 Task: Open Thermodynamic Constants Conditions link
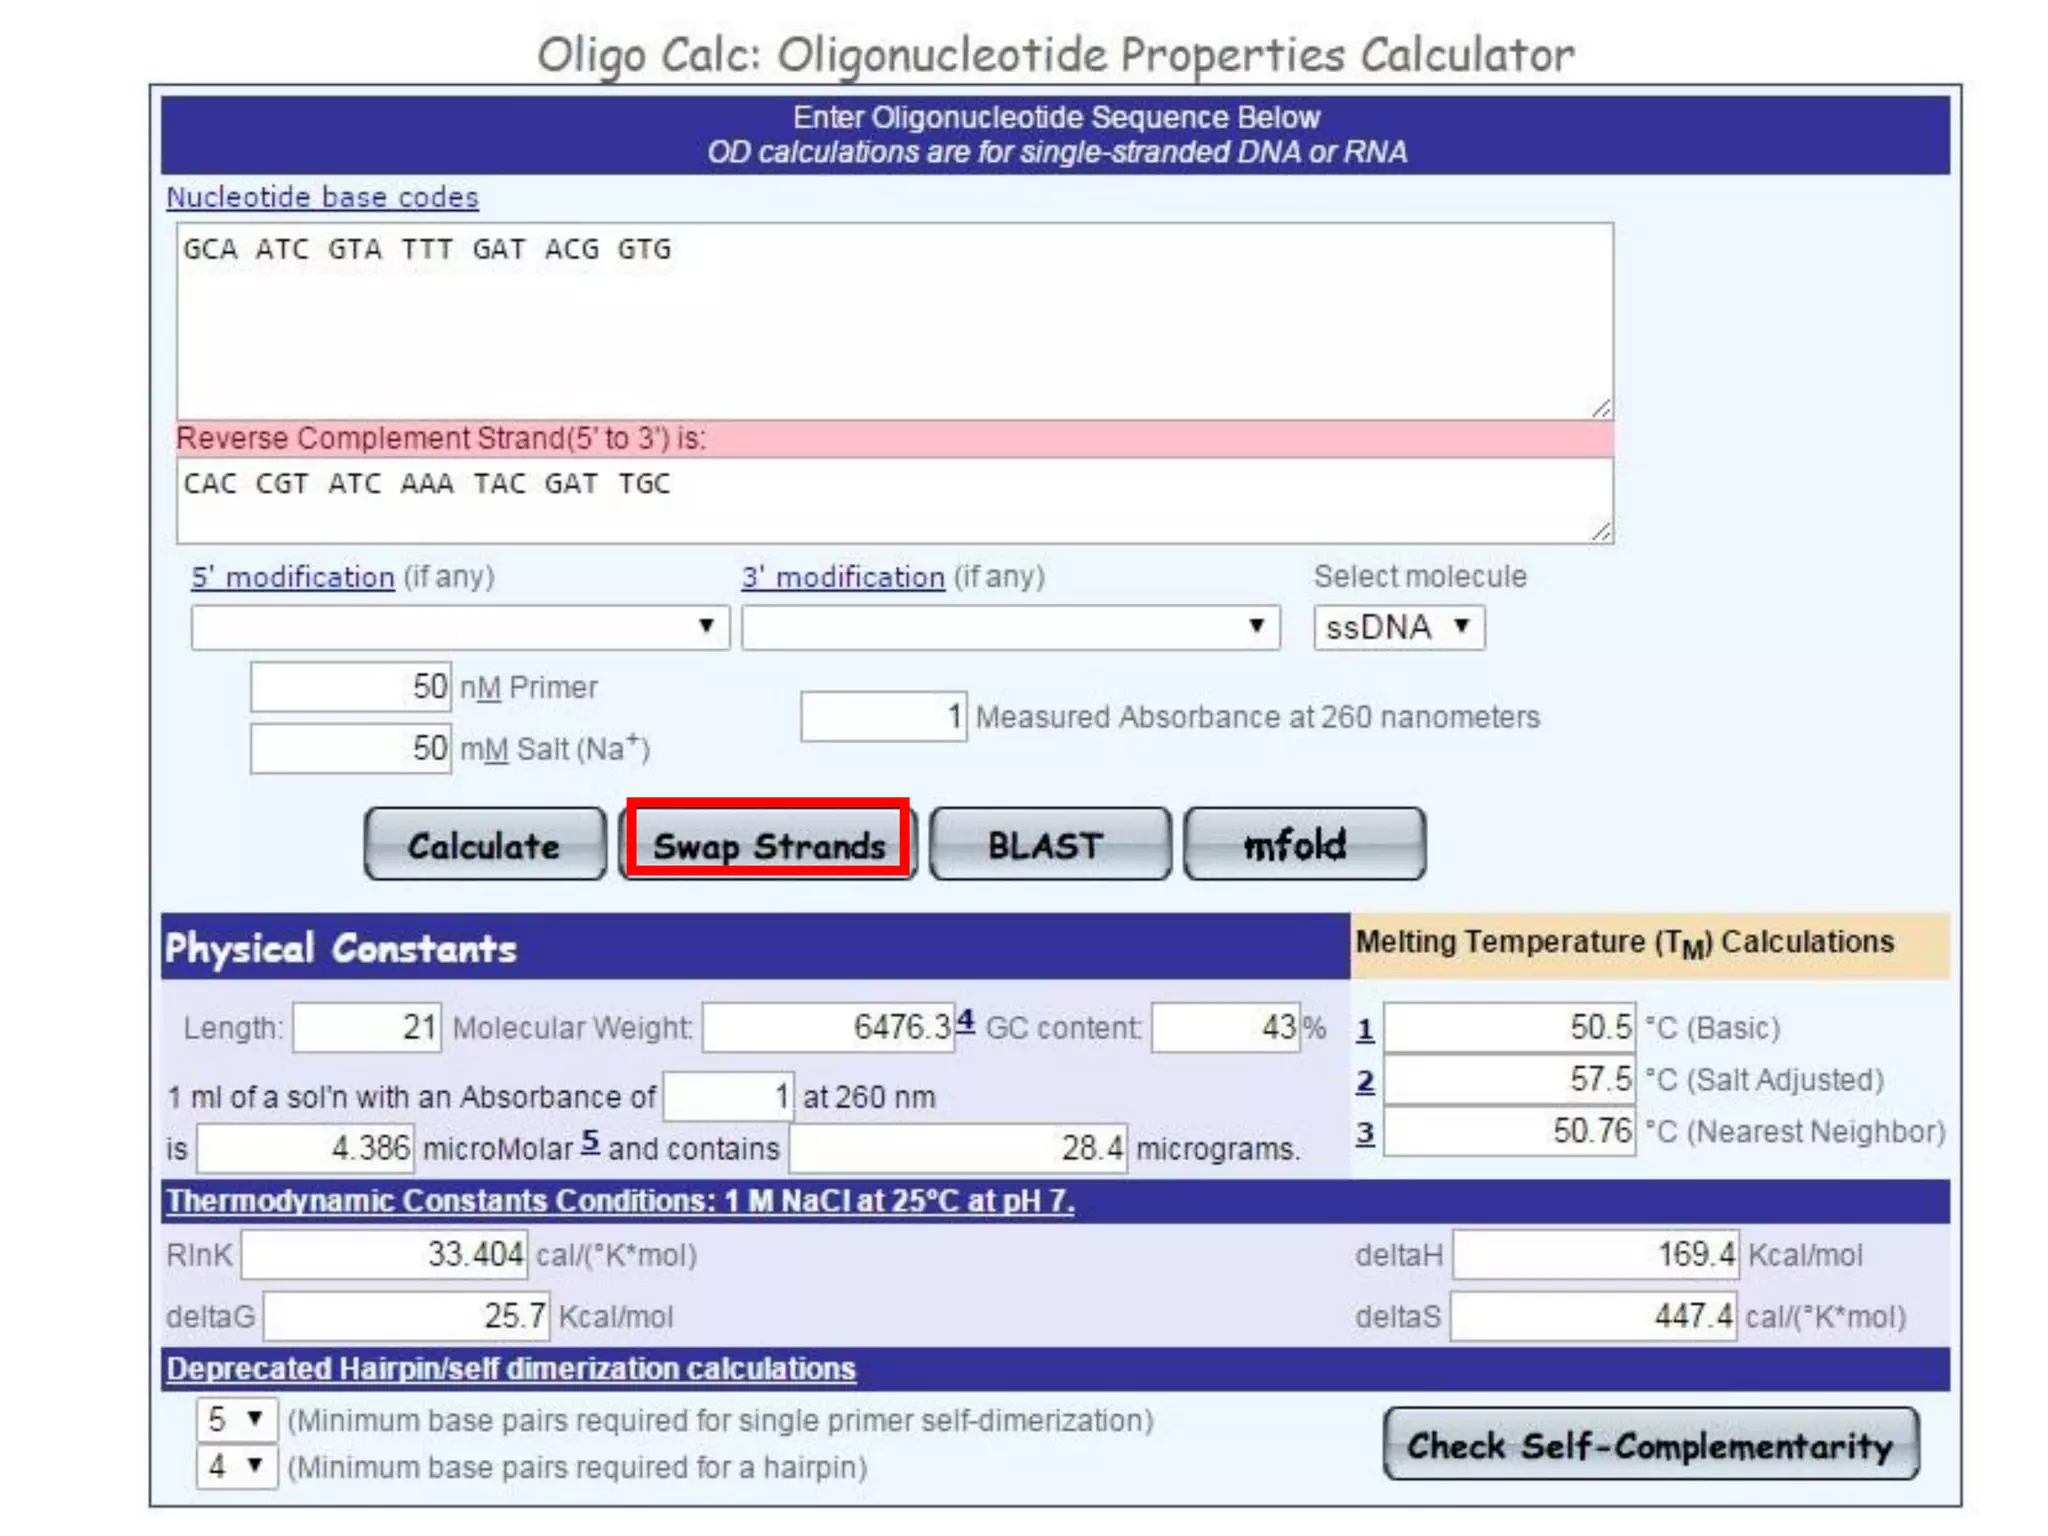[x=620, y=1200]
